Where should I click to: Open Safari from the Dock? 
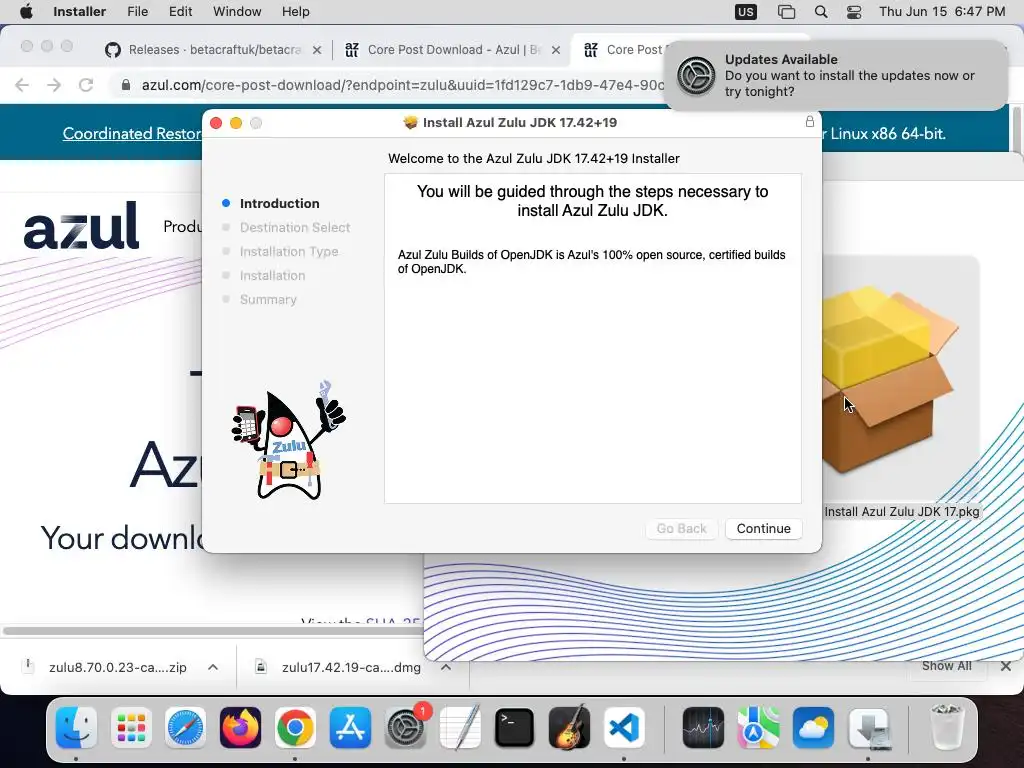(x=185, y=727)
